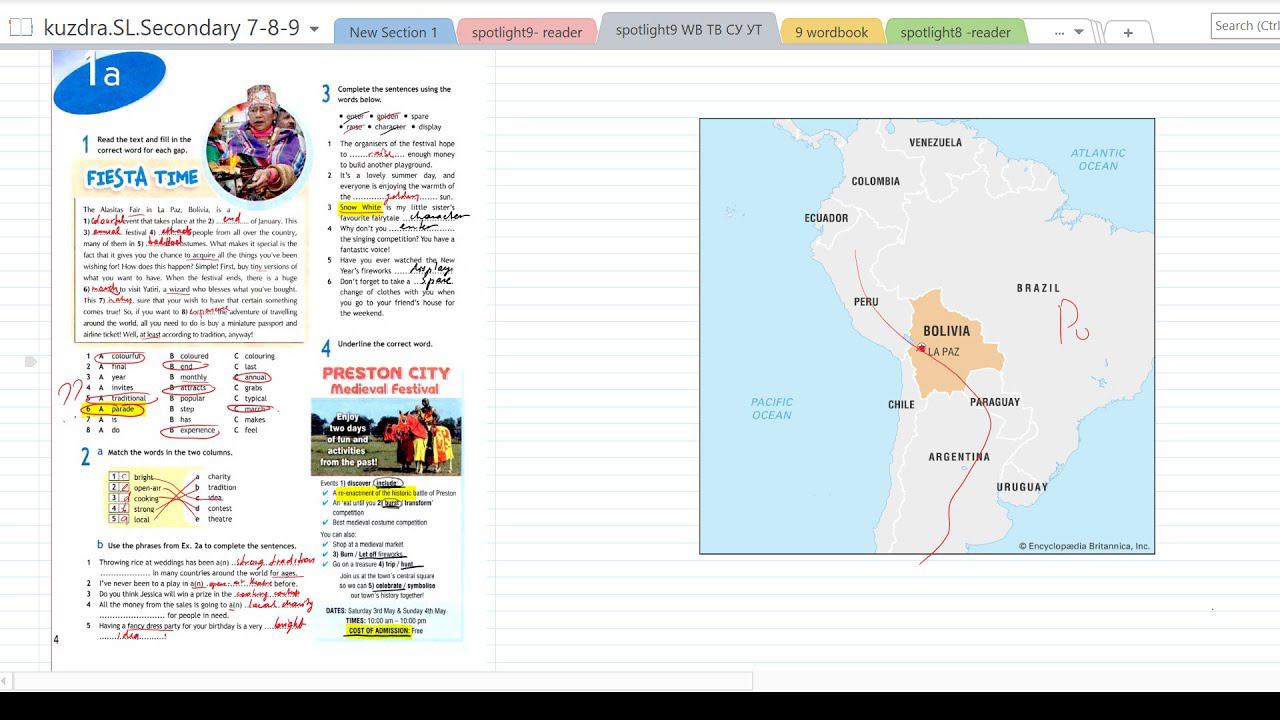This screenshot has width=1280, height=720.
Task: Click the PRESTON CITY heading
Action: pos(386,373)
